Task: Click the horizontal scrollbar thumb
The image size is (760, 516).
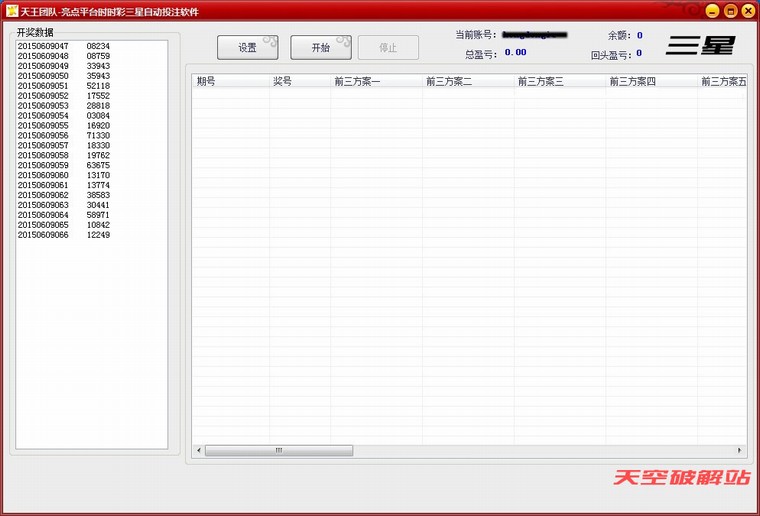Action: tap(278, 451)
